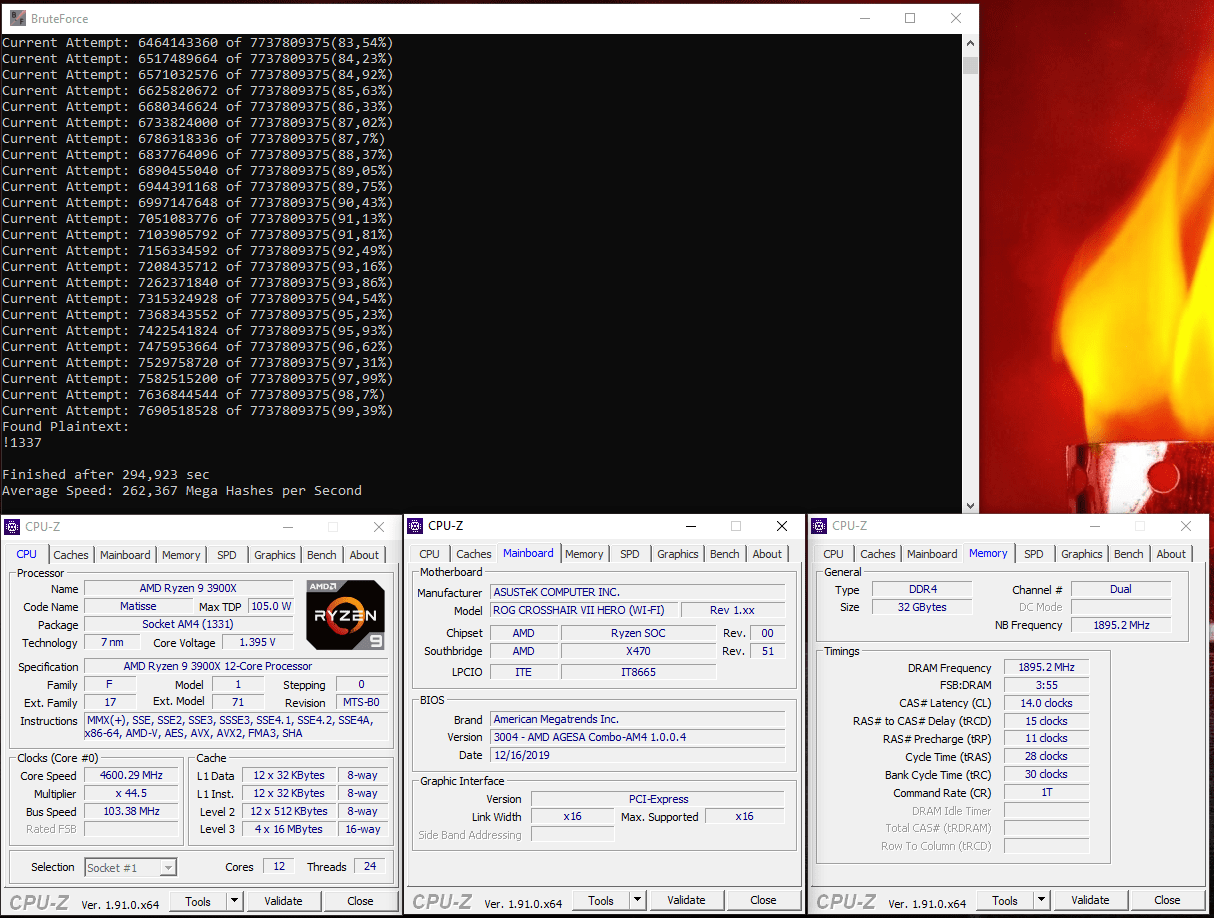Show About tab in the motherboard CPU-Z window
The image size is (1214, 918).
pyautogui.click(x=767, y=554)
